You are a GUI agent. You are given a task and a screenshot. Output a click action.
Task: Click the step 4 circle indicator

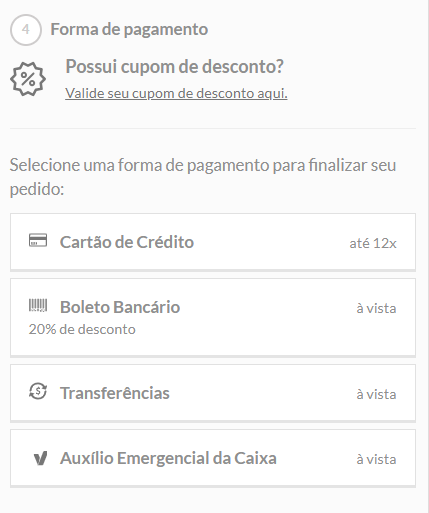click(26, 30)
